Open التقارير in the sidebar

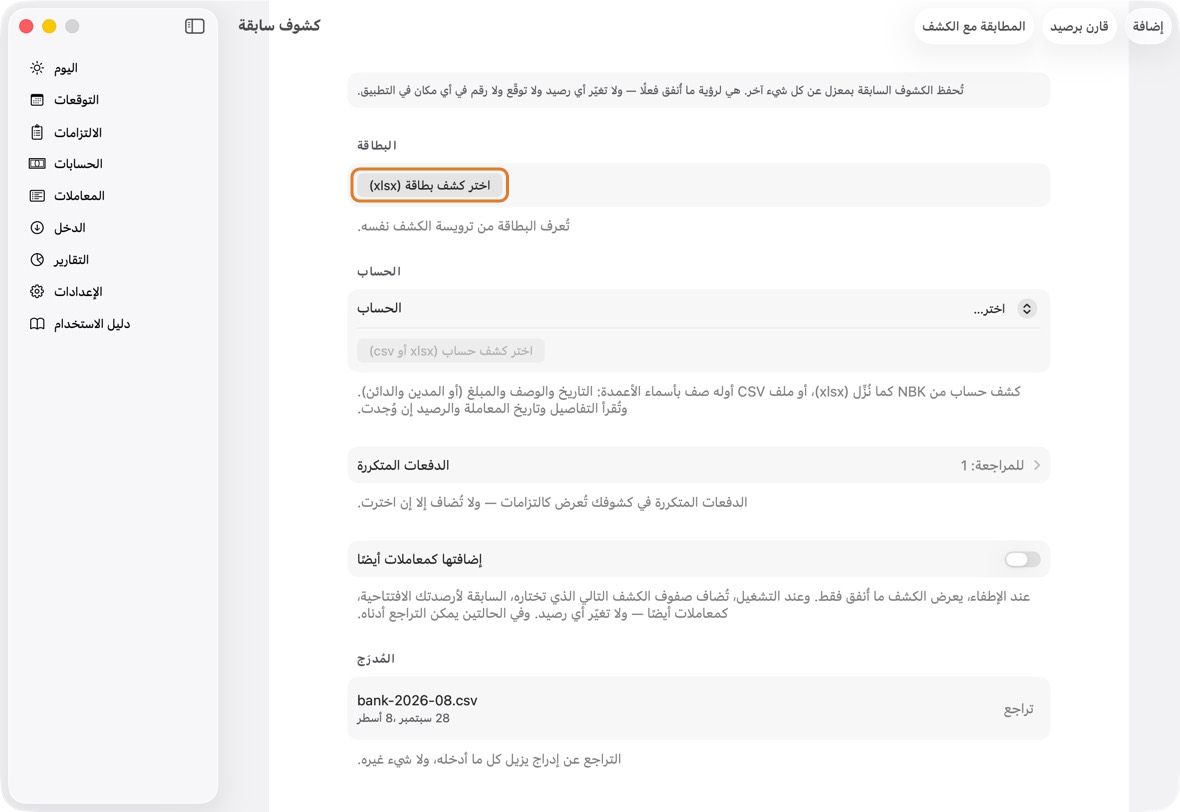pos(113,260)
